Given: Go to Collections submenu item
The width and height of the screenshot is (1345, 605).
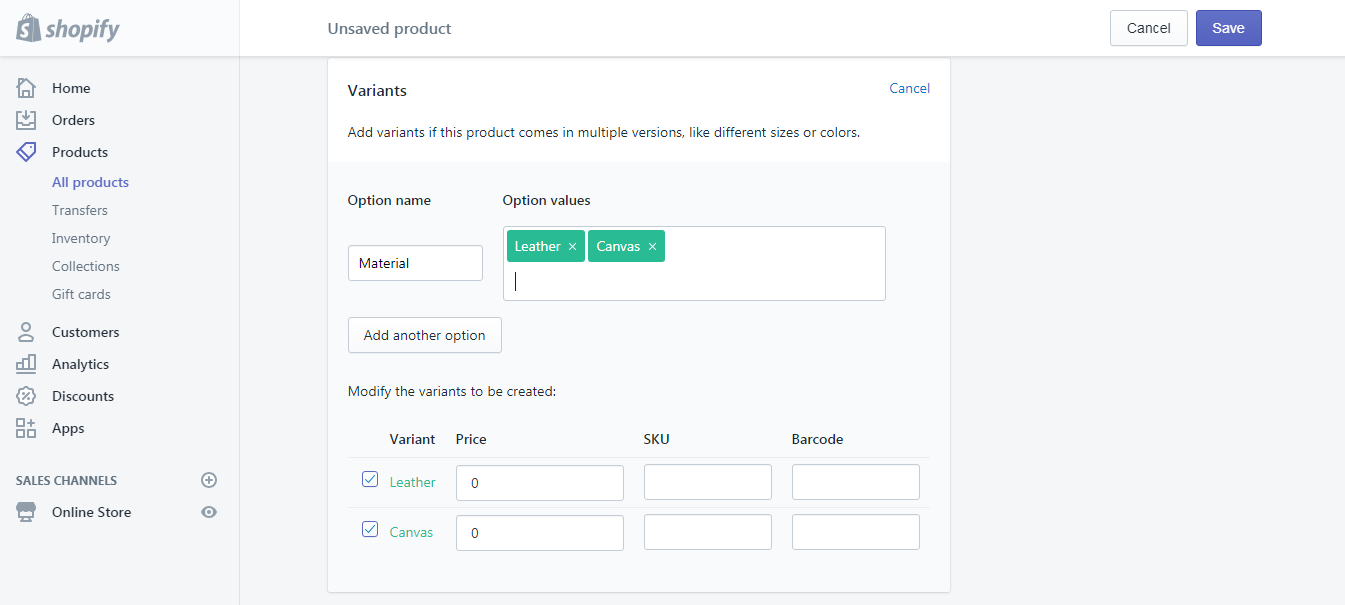Looking at the screenshot, I should point(86,266).
